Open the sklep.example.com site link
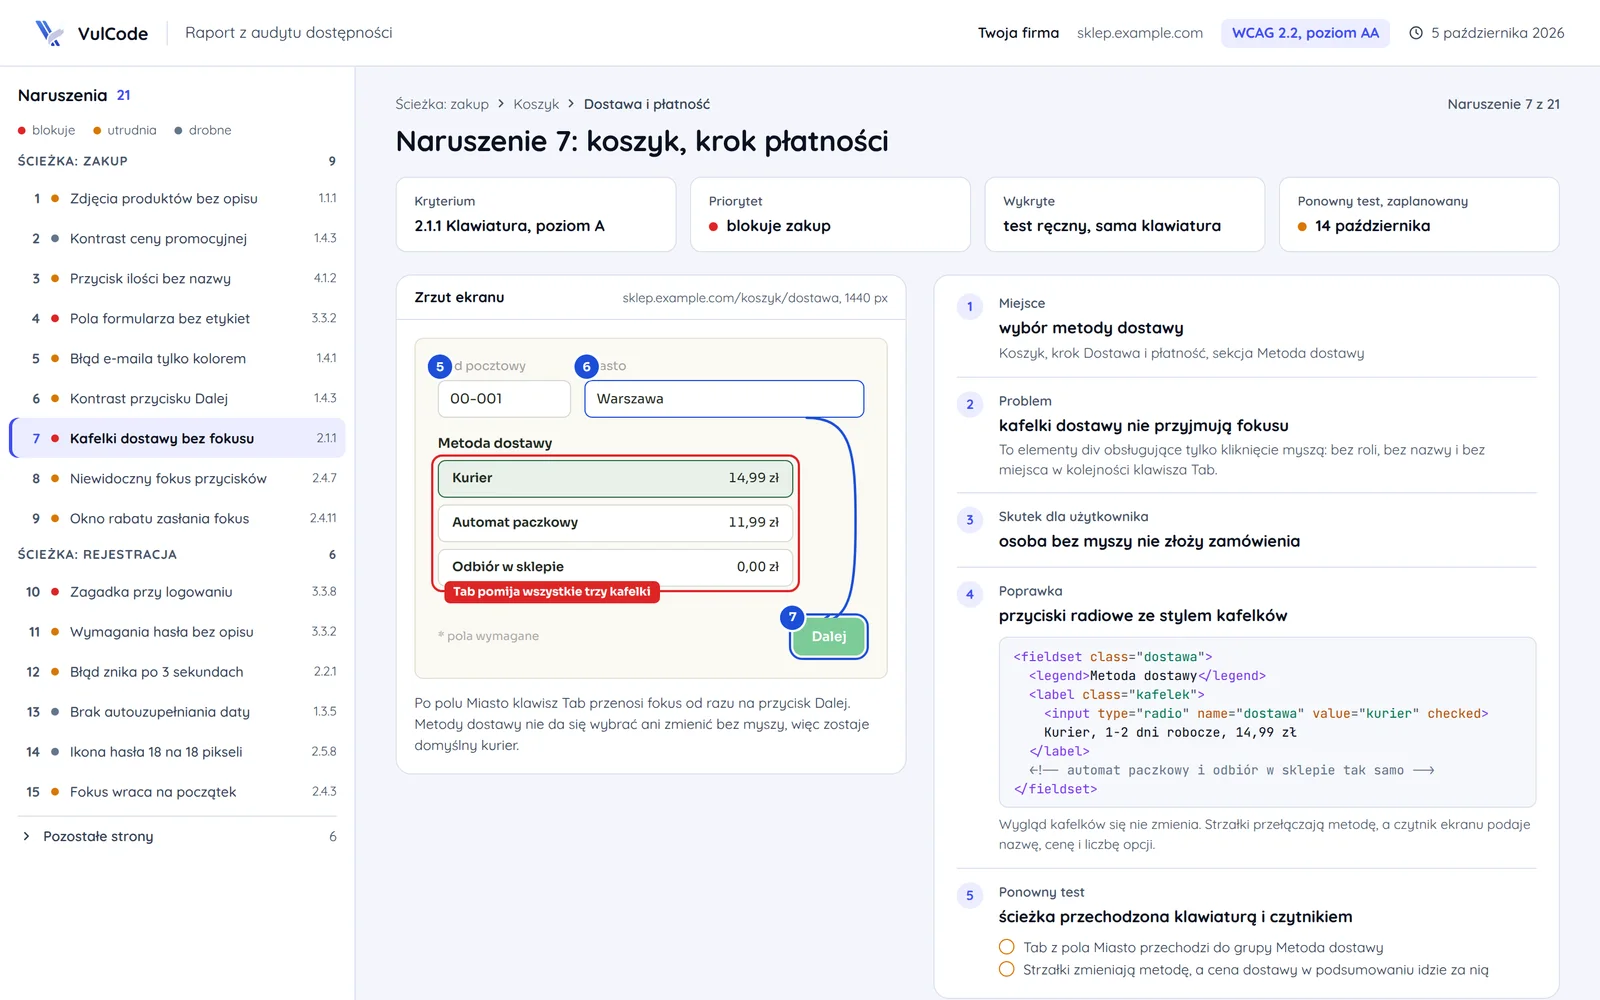Screen dimensions: 1600x1000 pyautogui.click(x=1140, y=33)
